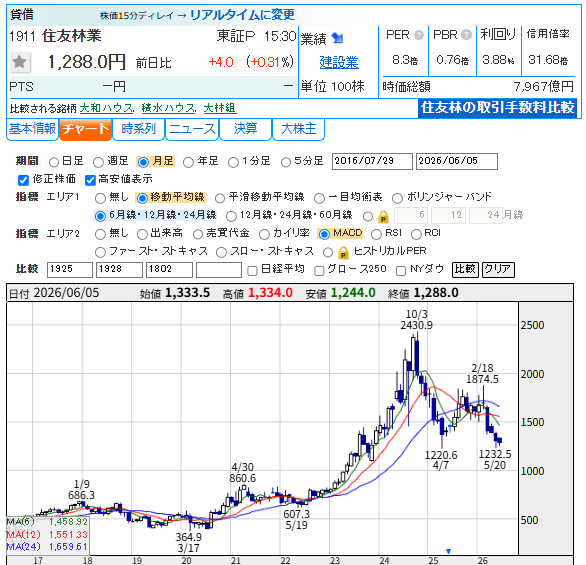The width and height of the screenshot is (586, 565).
Task: Select 無し for indicator area 2
Action: click(100, 234)
